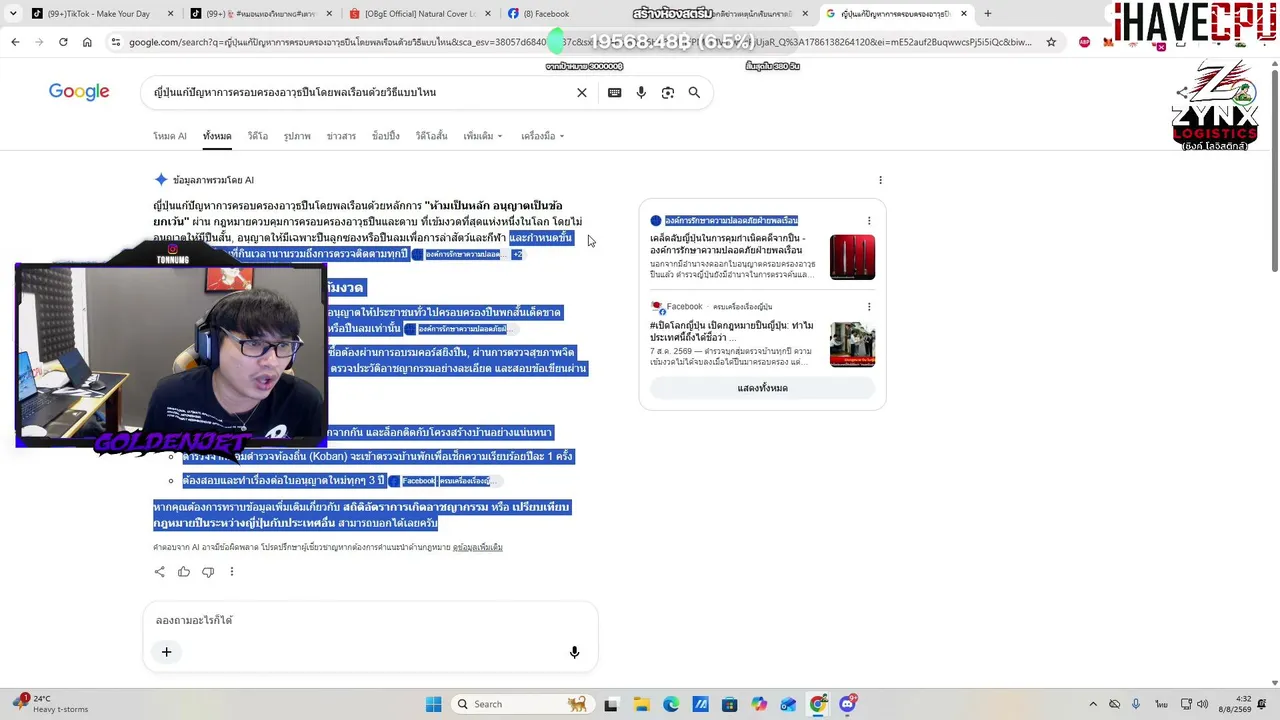The width and height of the screenshot is (1280, 720).
Task: Open a new browser tab
Action: pyautogui.click(x=987, y=14)
